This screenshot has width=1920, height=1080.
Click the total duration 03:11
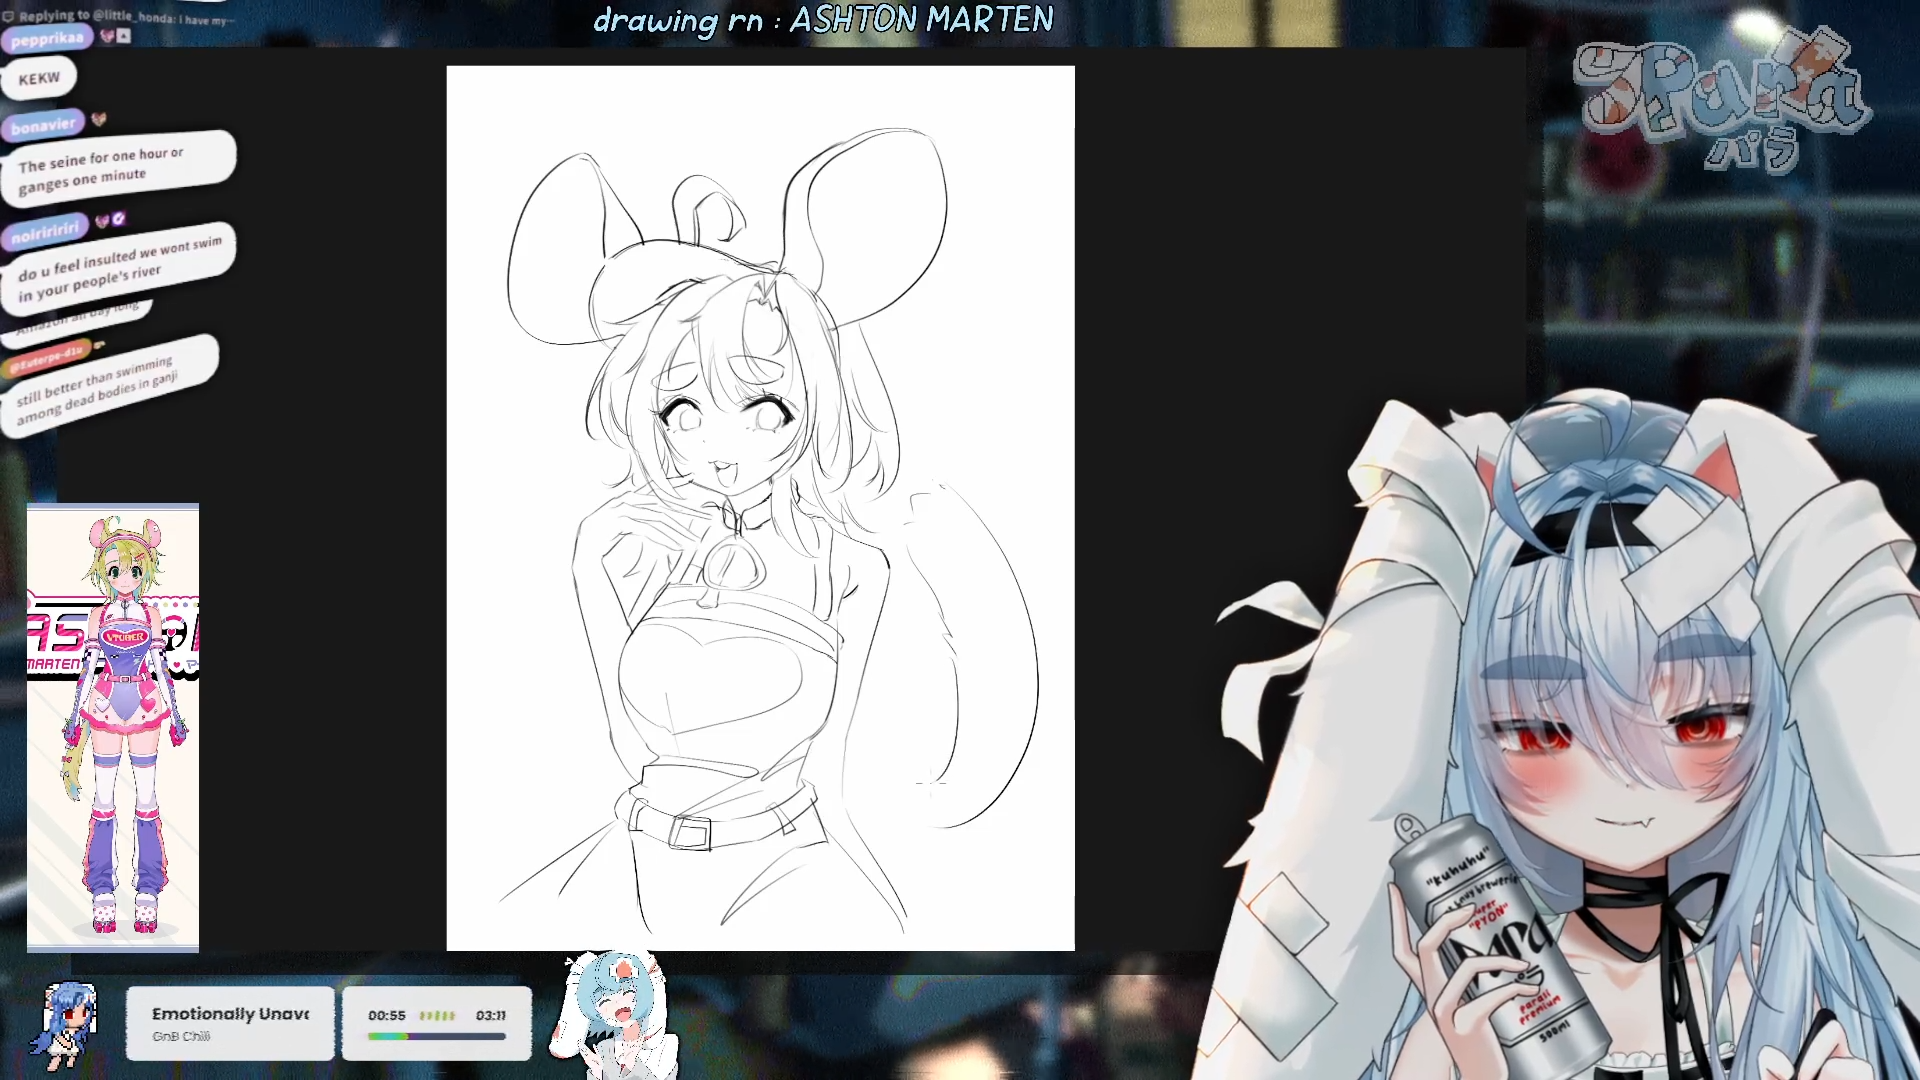pos(491,1015)
